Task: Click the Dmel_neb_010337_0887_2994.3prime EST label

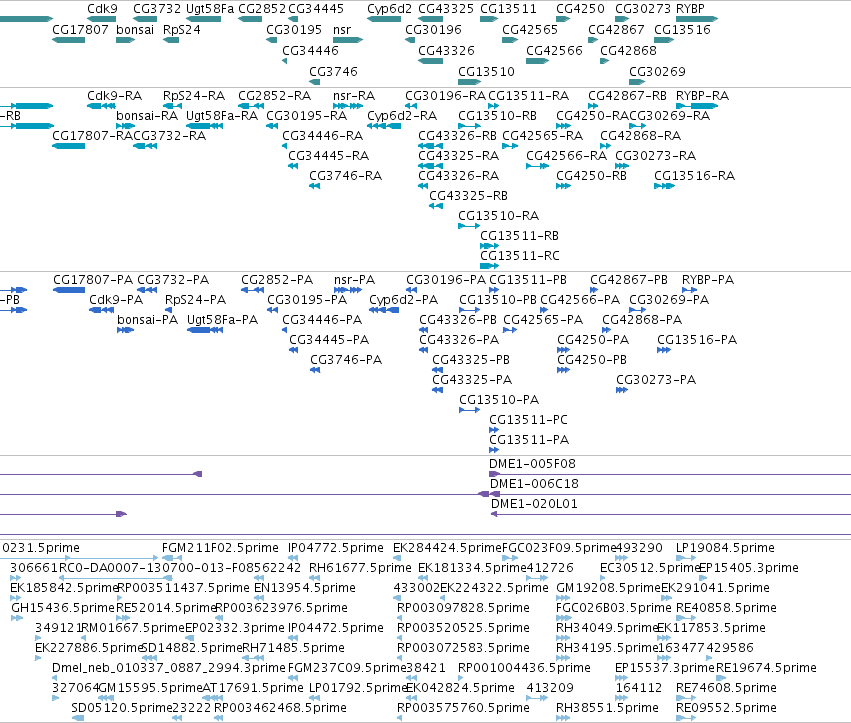Action: (x=169, y=668)
